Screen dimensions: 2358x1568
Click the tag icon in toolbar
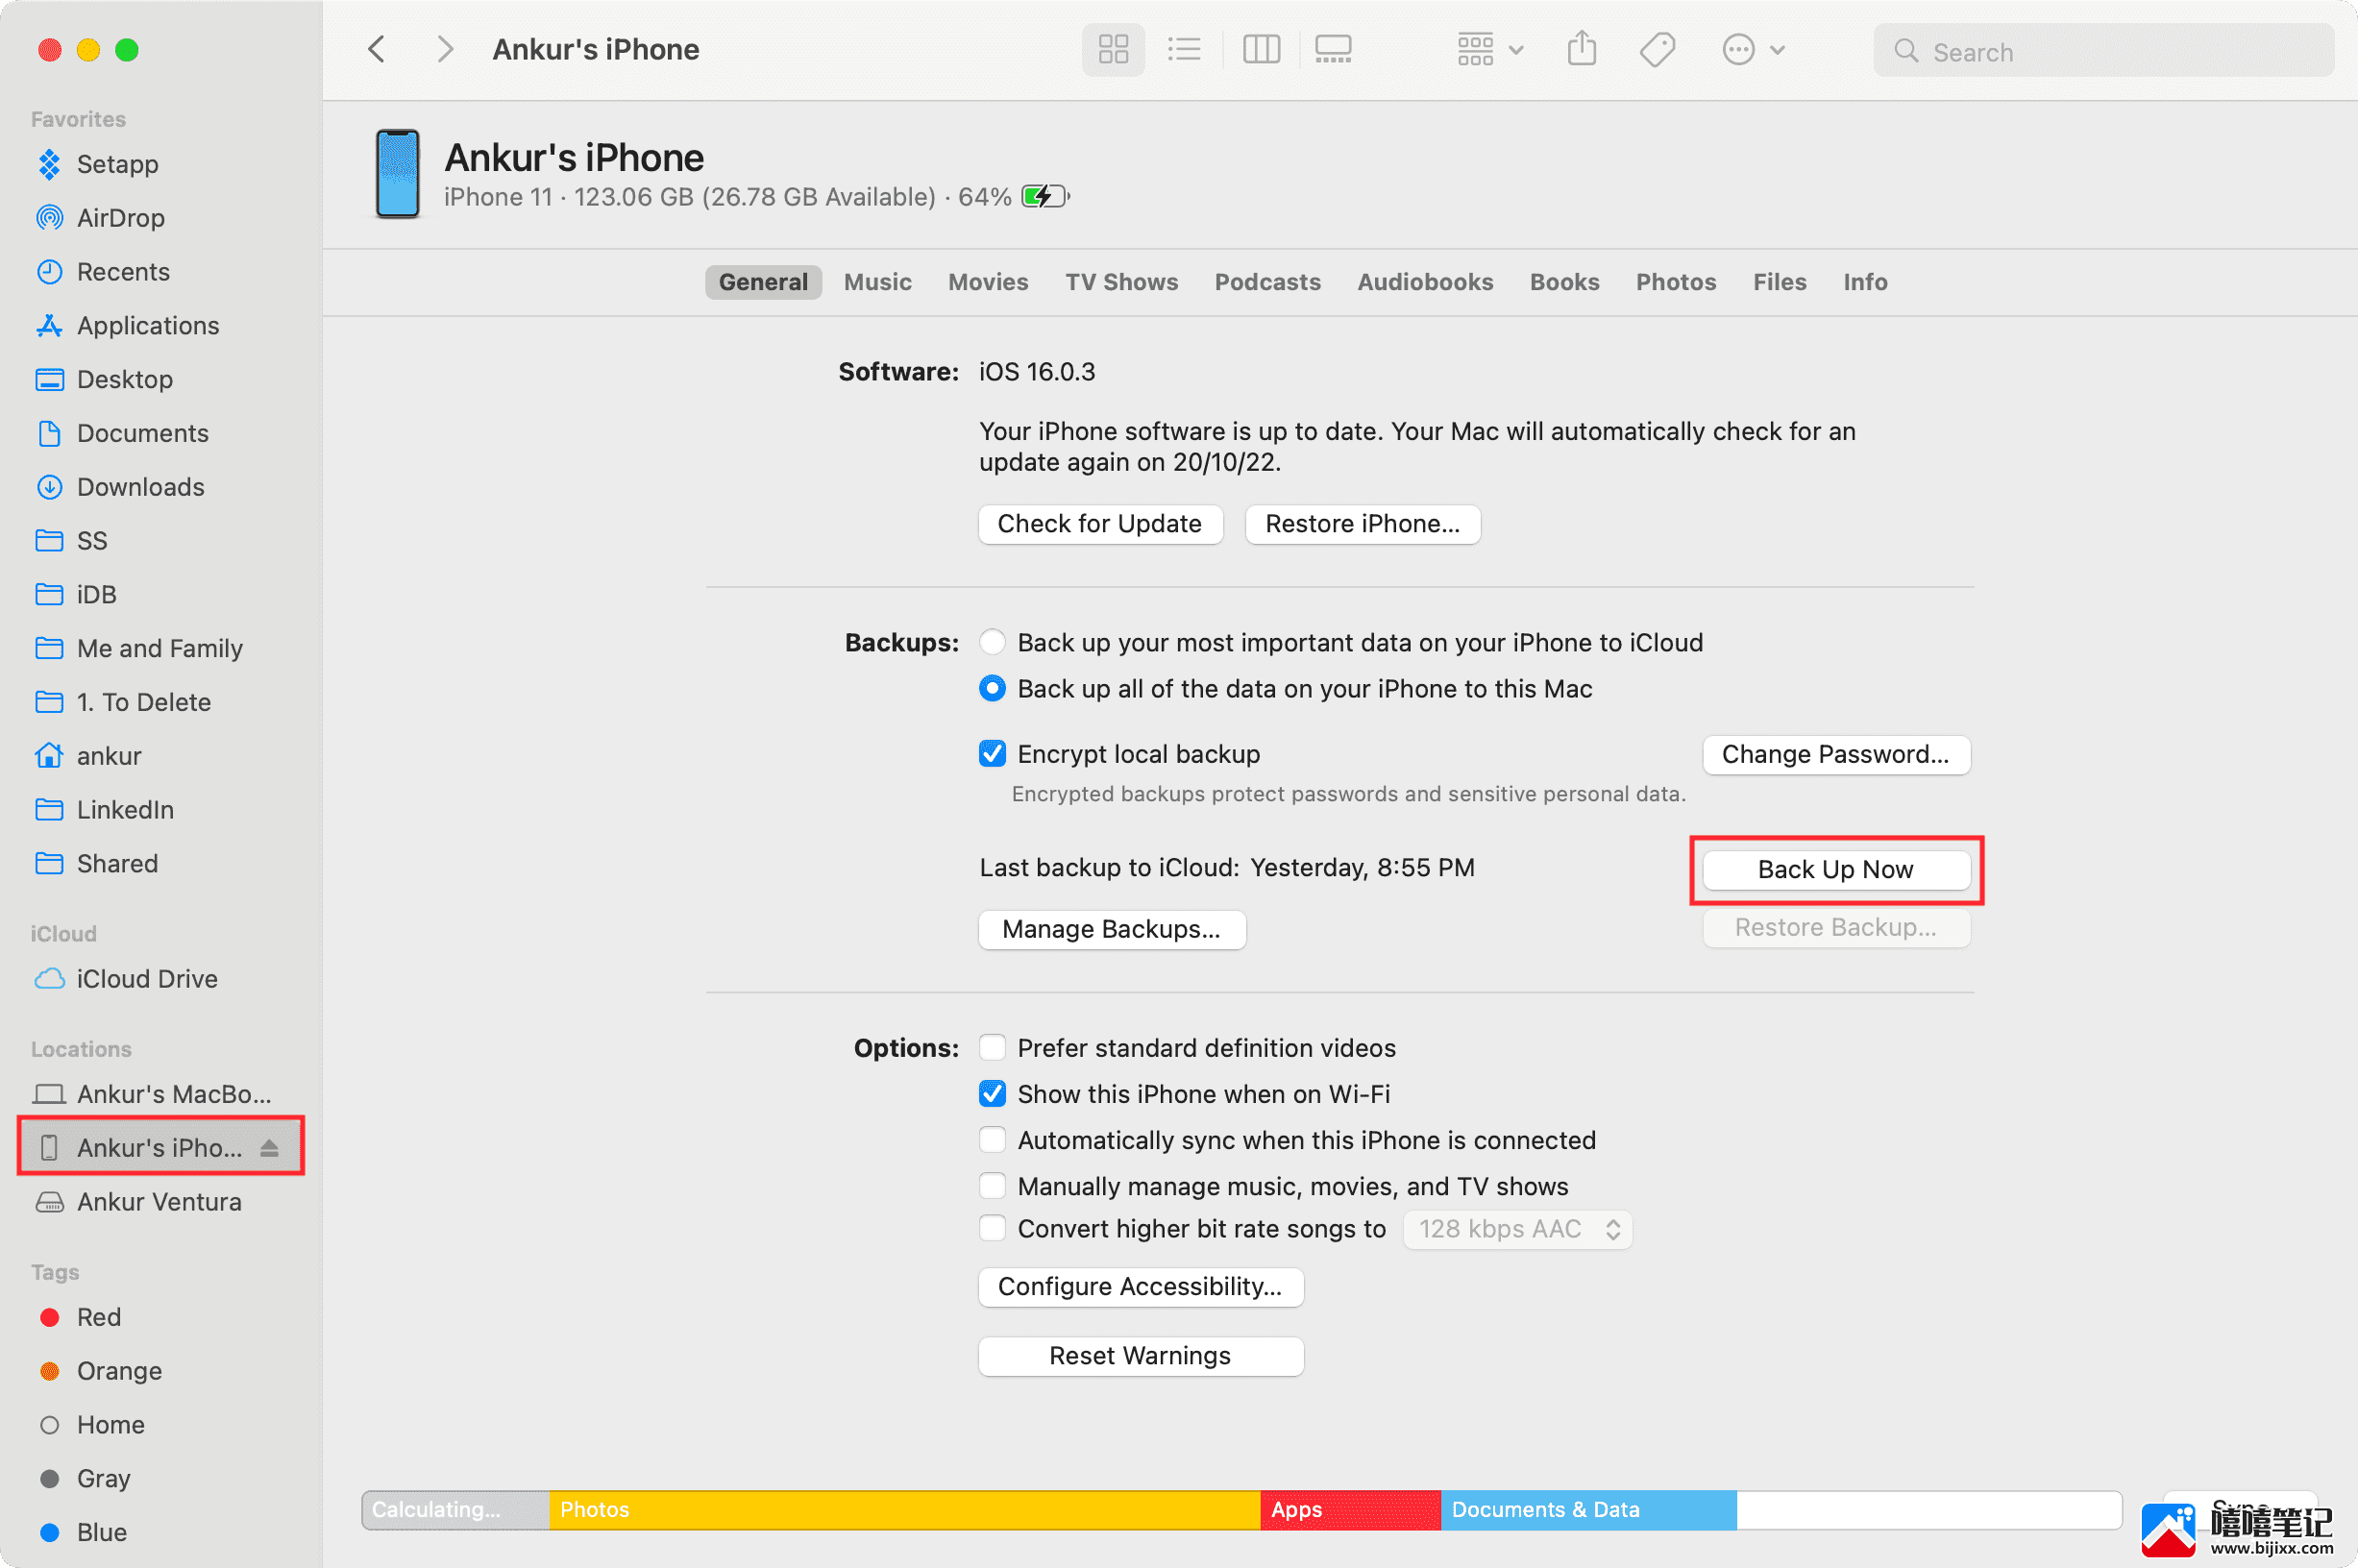point(1657,49)
